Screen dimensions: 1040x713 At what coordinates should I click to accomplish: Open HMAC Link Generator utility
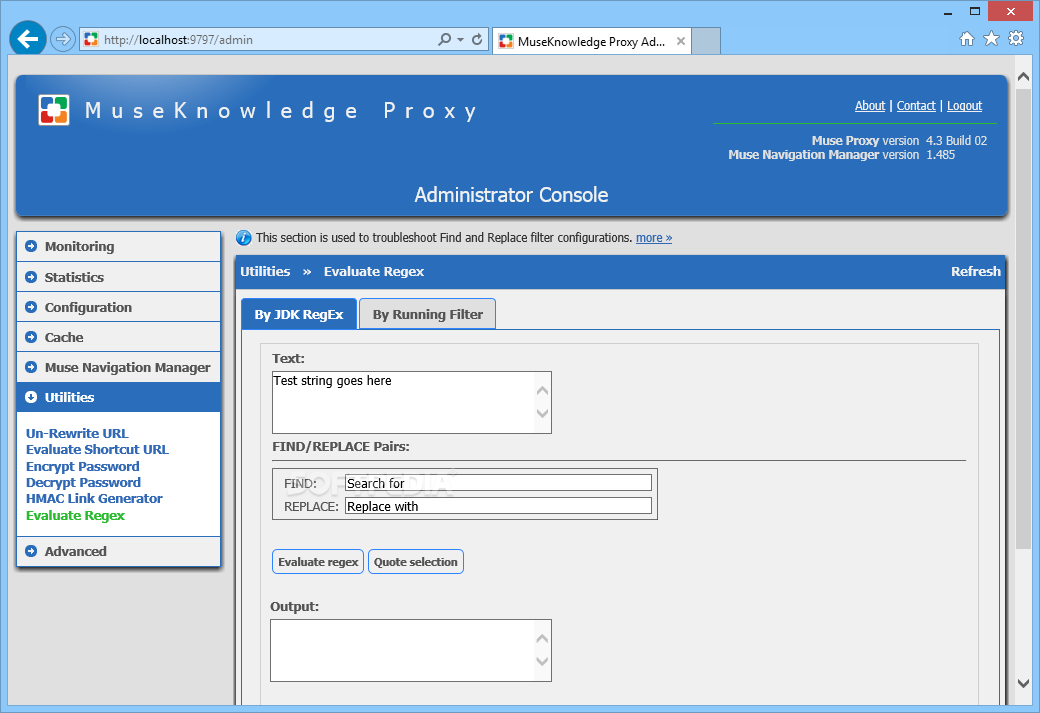(x=94, y=498)
